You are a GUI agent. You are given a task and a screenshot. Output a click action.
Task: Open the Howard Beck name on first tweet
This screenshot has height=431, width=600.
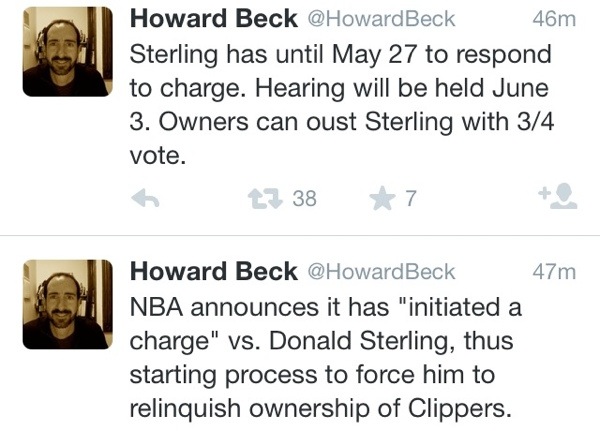tap(214, 18)
